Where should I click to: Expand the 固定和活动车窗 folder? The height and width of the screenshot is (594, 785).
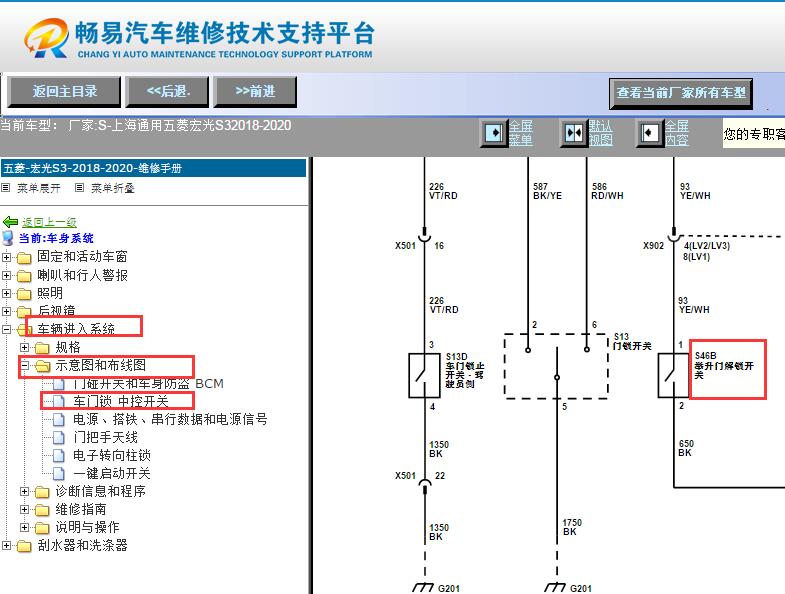click(6, 257)
